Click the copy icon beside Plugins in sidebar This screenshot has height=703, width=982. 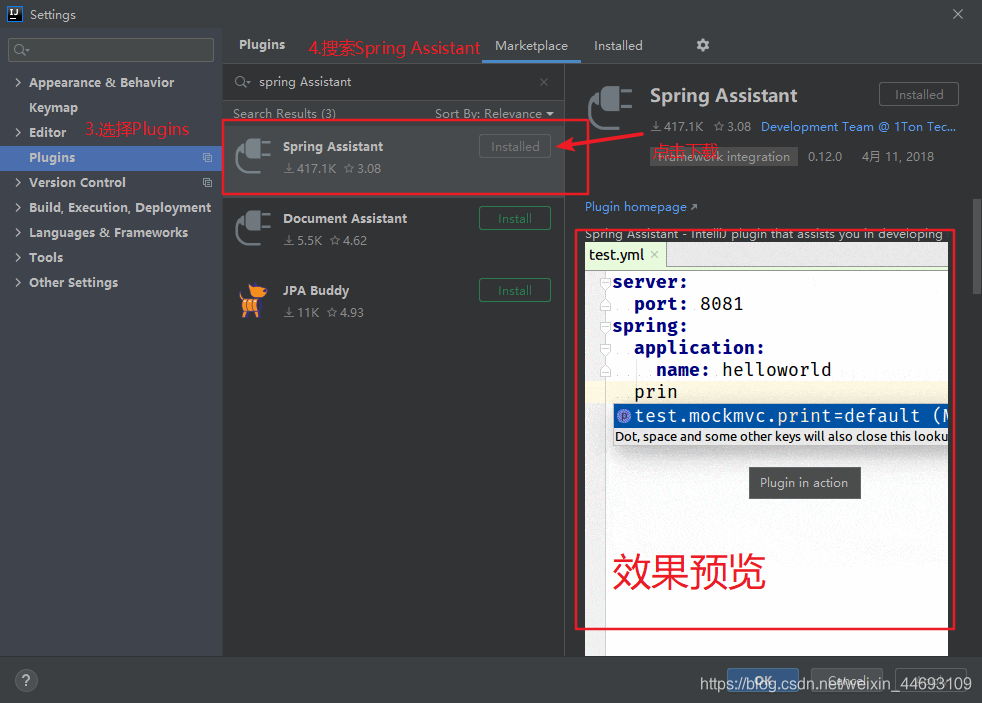coord(207,158)
